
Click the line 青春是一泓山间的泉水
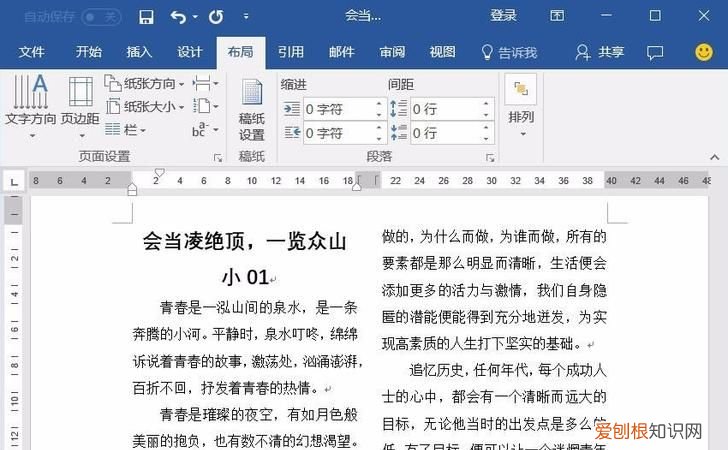[x=230, y=307]
